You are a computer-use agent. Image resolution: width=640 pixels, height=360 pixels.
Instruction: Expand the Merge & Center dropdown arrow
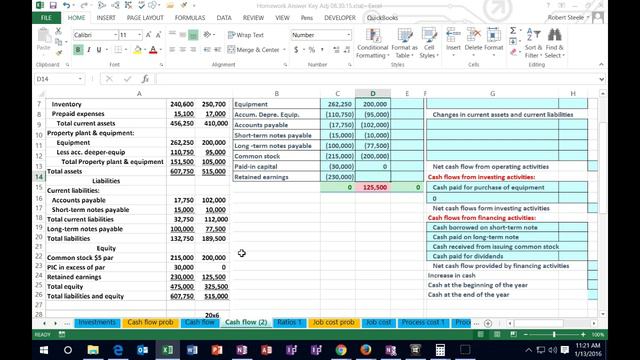tap(284, 50)
